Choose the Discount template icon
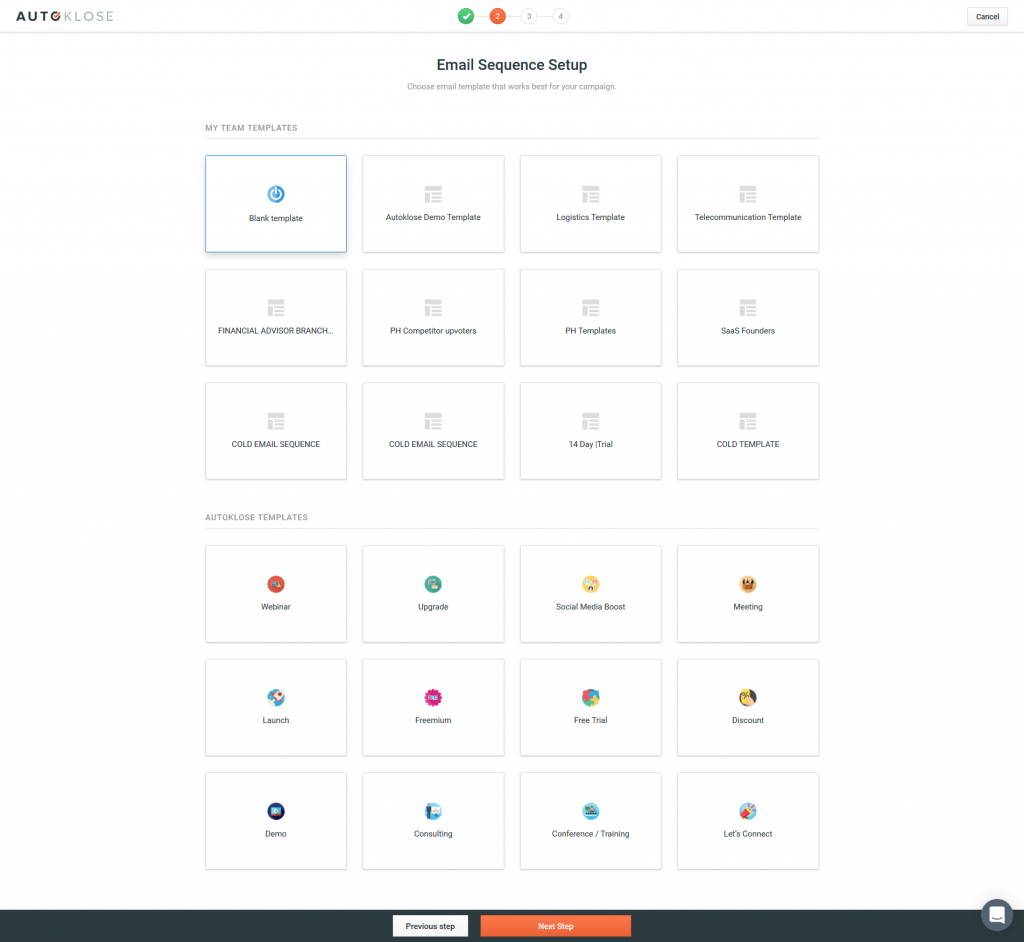 click(748, 698)
